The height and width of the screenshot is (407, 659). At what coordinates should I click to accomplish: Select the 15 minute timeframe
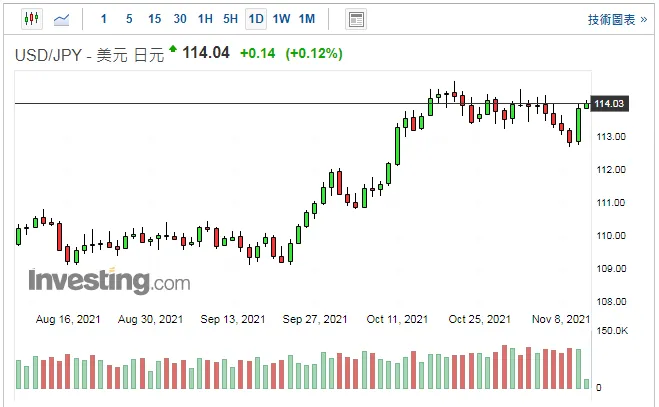[x=154, y=19]
